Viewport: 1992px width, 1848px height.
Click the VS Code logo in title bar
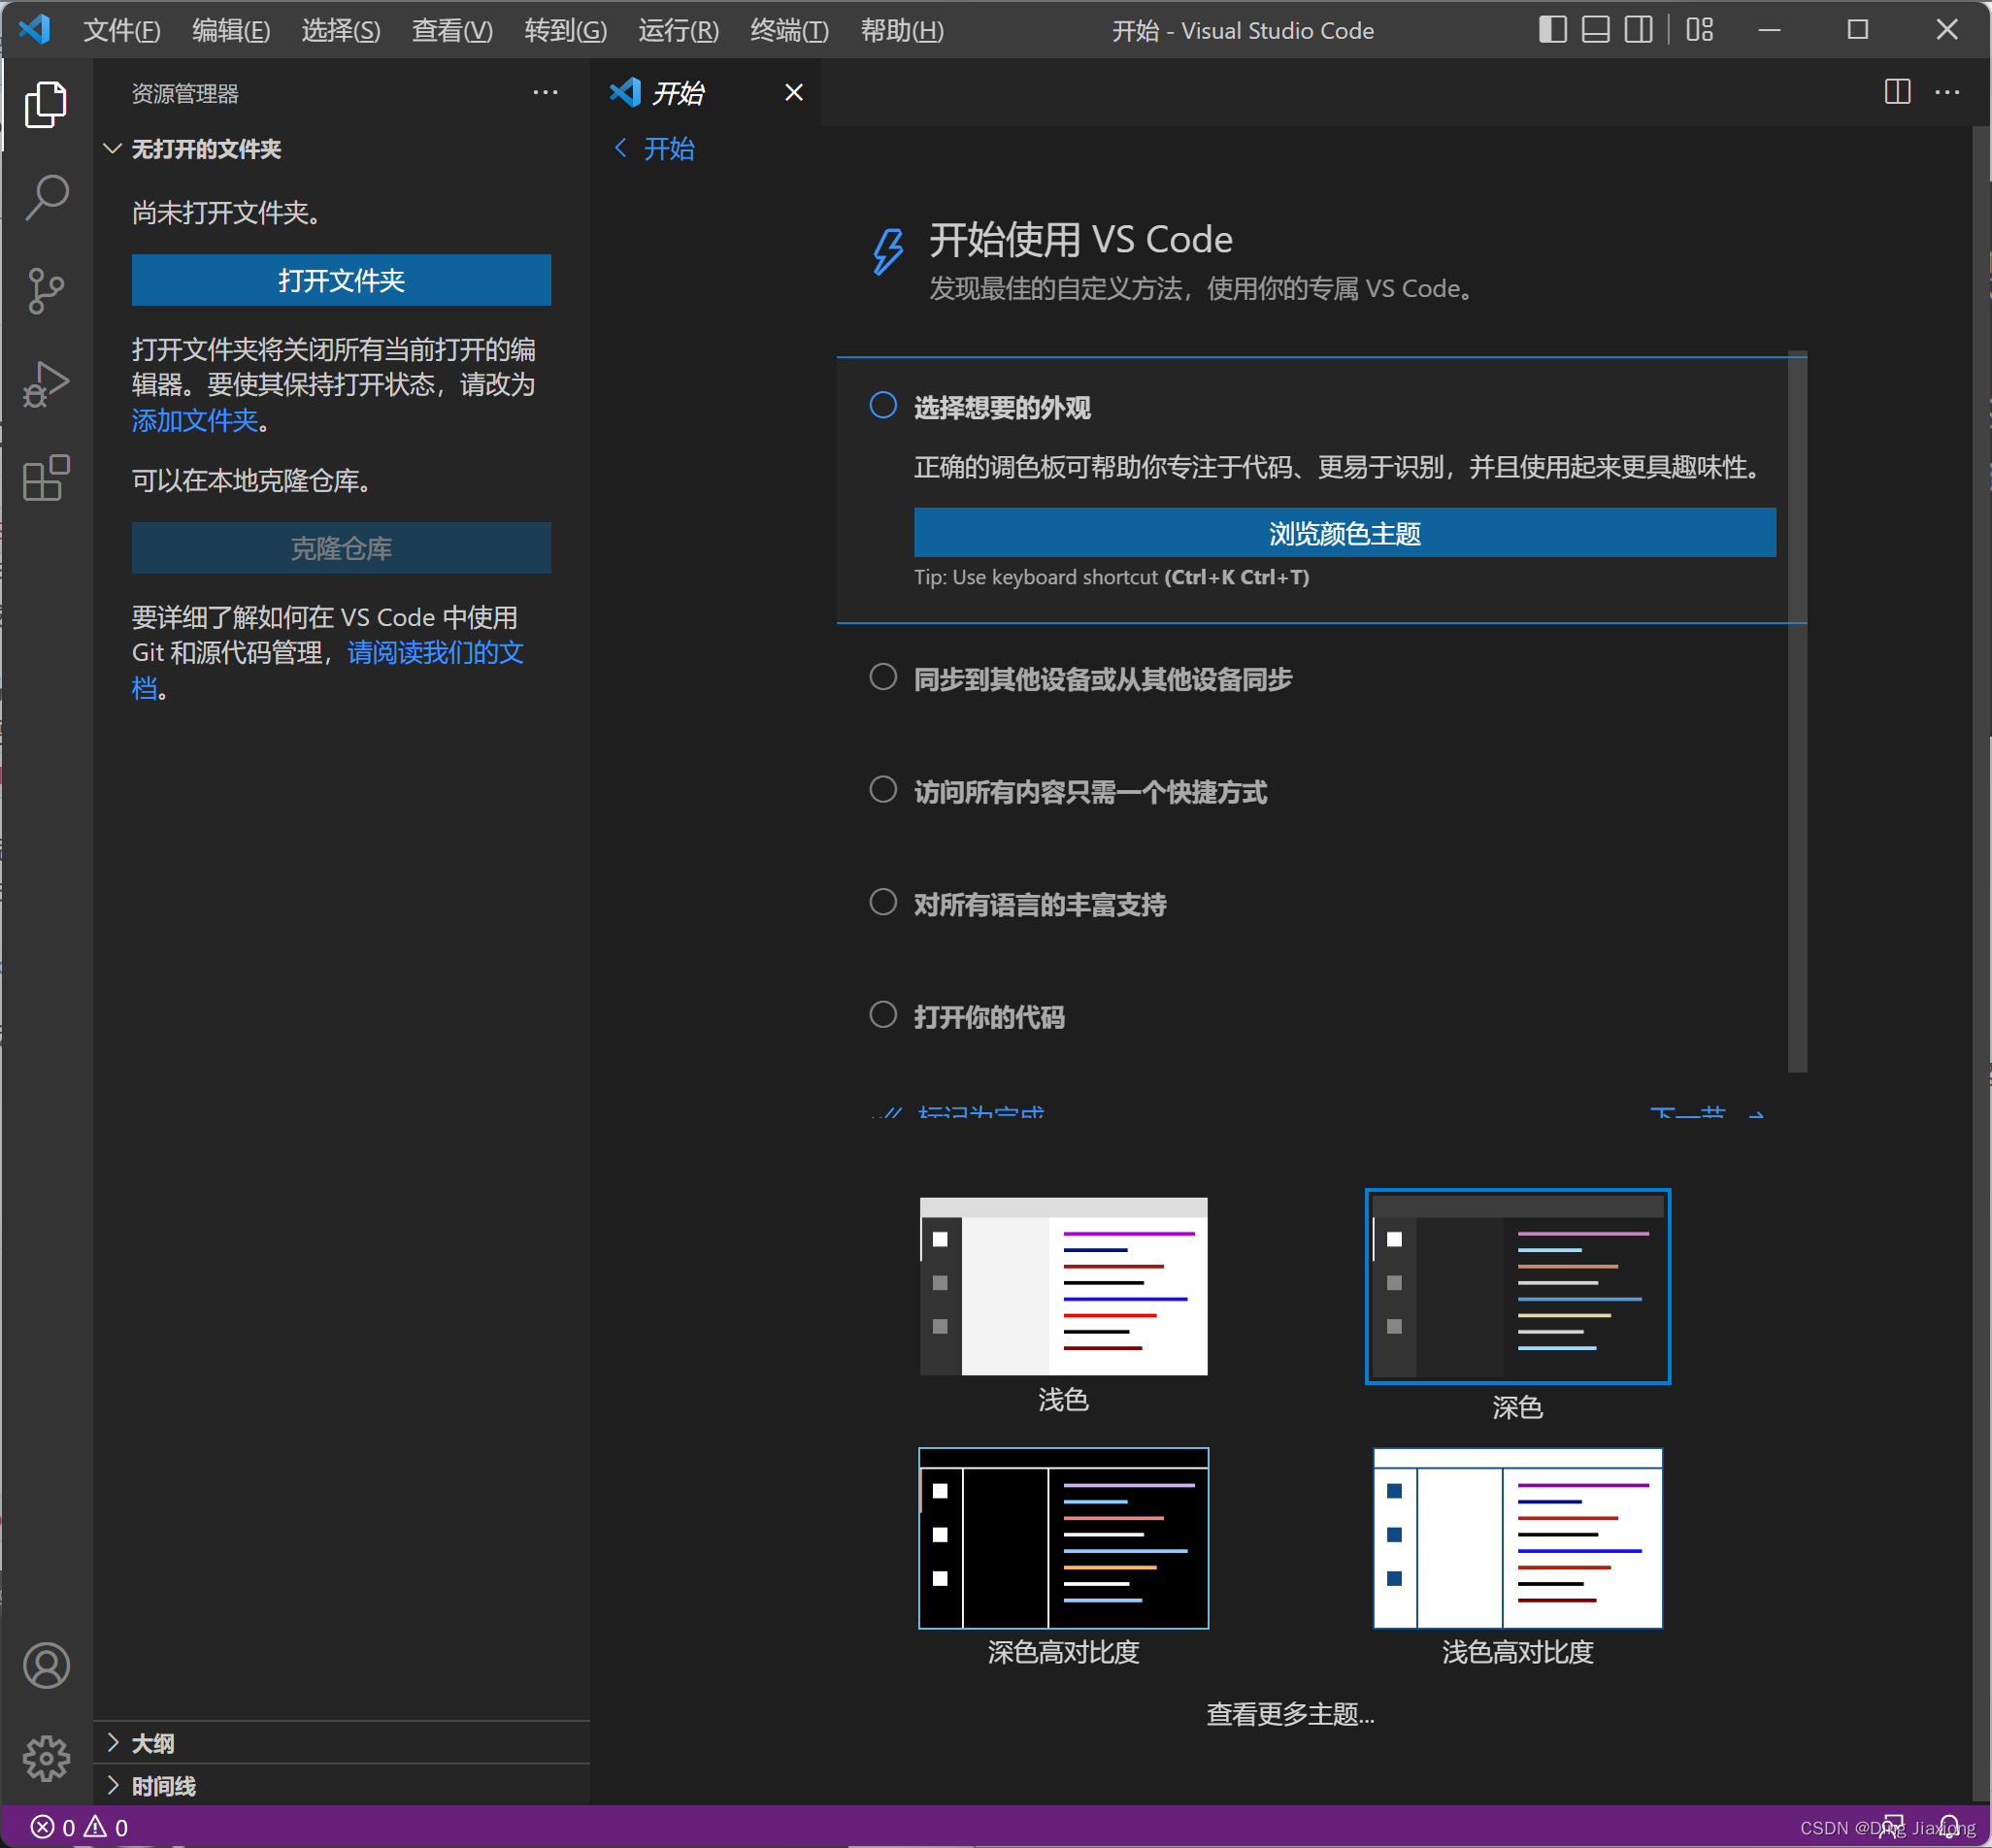tap(34, 29)
